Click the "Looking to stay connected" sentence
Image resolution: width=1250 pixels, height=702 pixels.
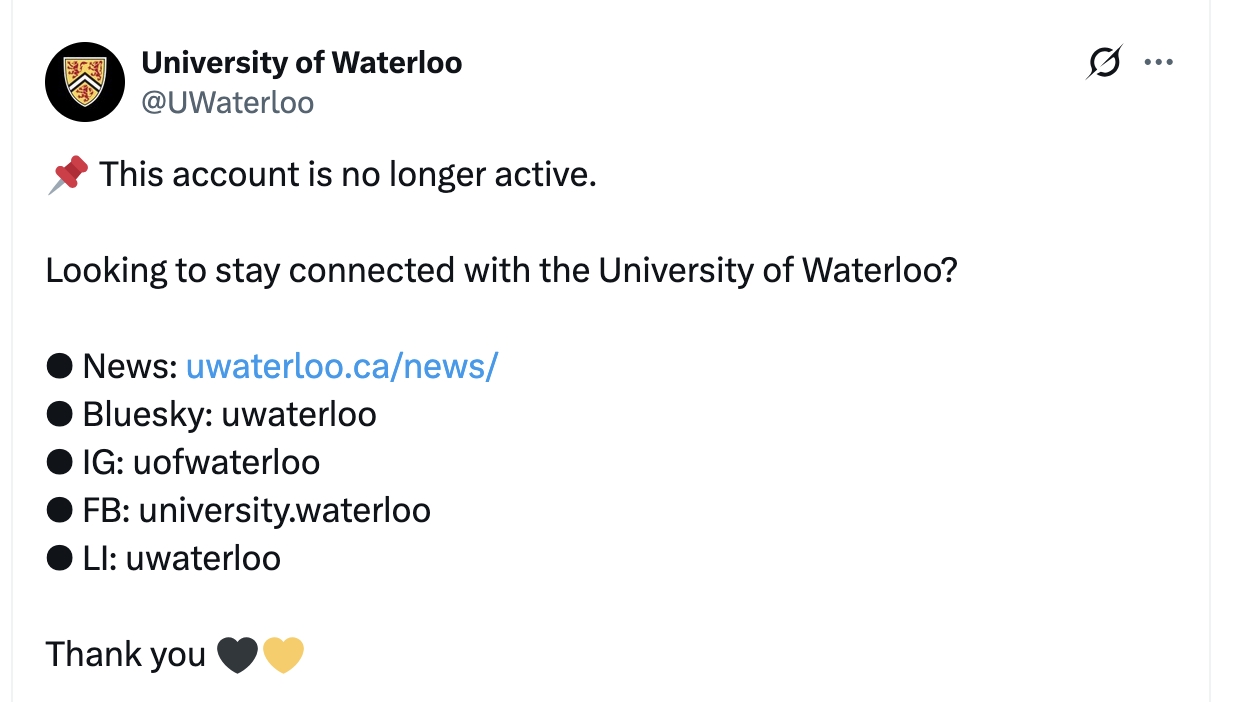click(x=501, y=271)
